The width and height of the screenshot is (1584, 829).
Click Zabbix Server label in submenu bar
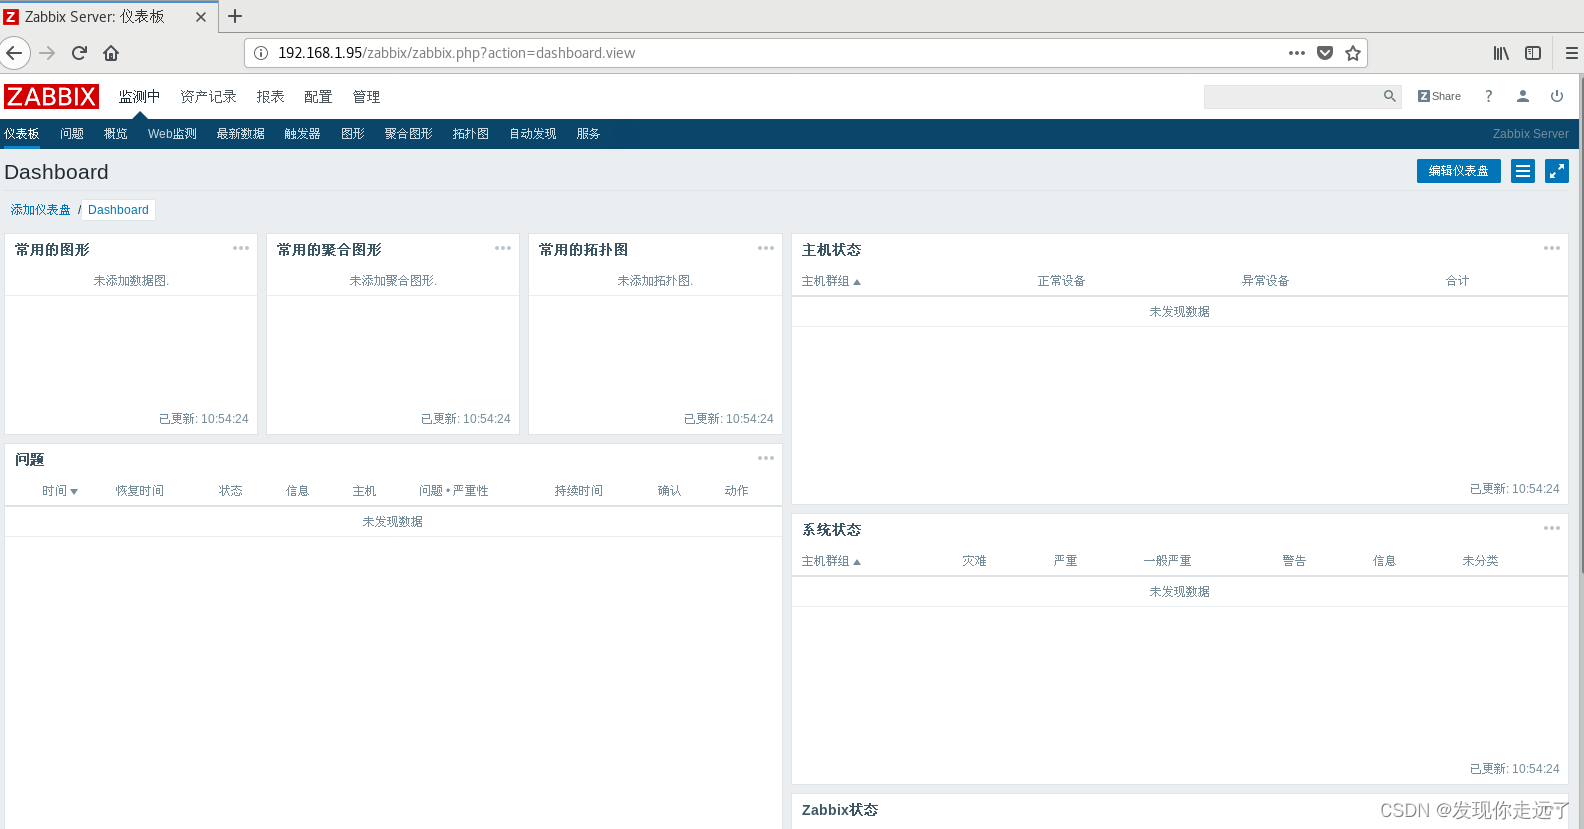pos(1530,134)
